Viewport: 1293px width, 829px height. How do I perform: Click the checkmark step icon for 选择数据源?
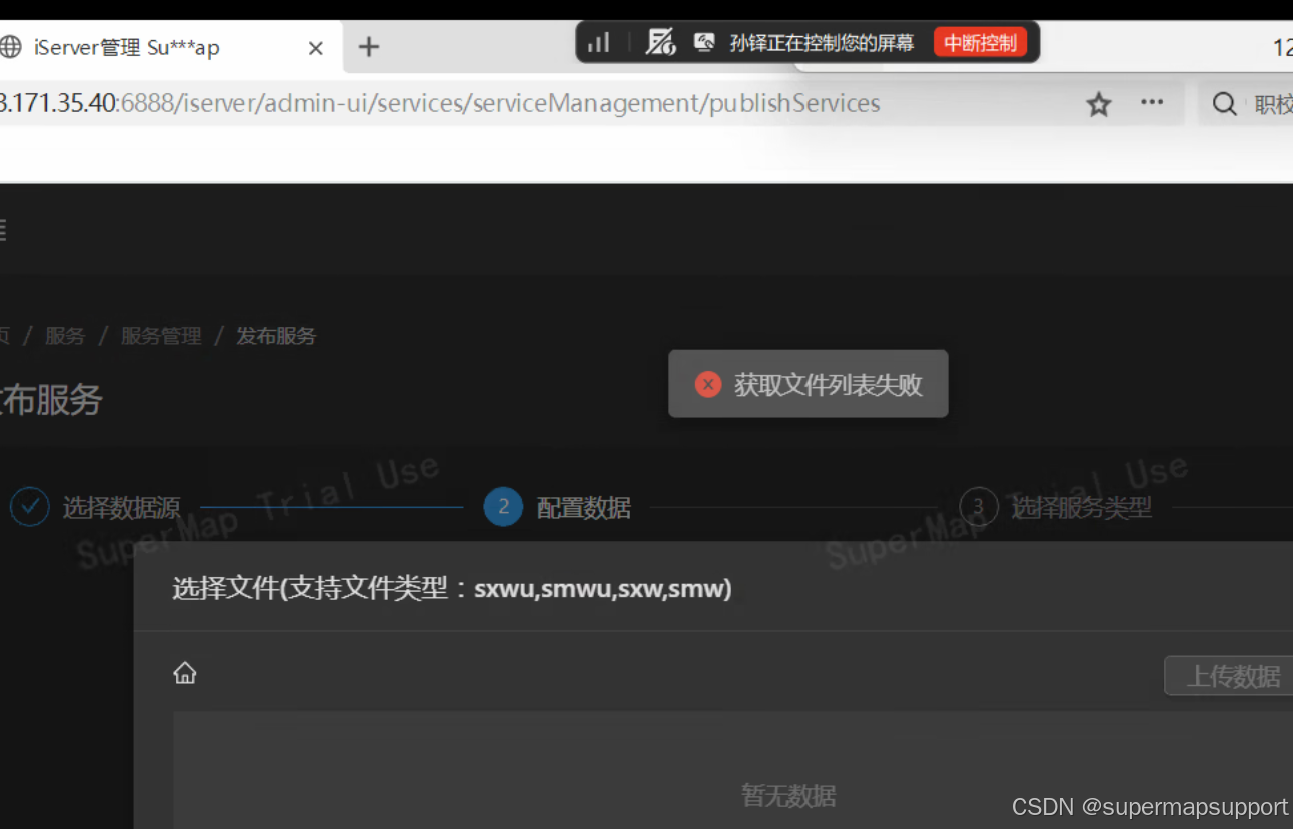tap(30, 507)
